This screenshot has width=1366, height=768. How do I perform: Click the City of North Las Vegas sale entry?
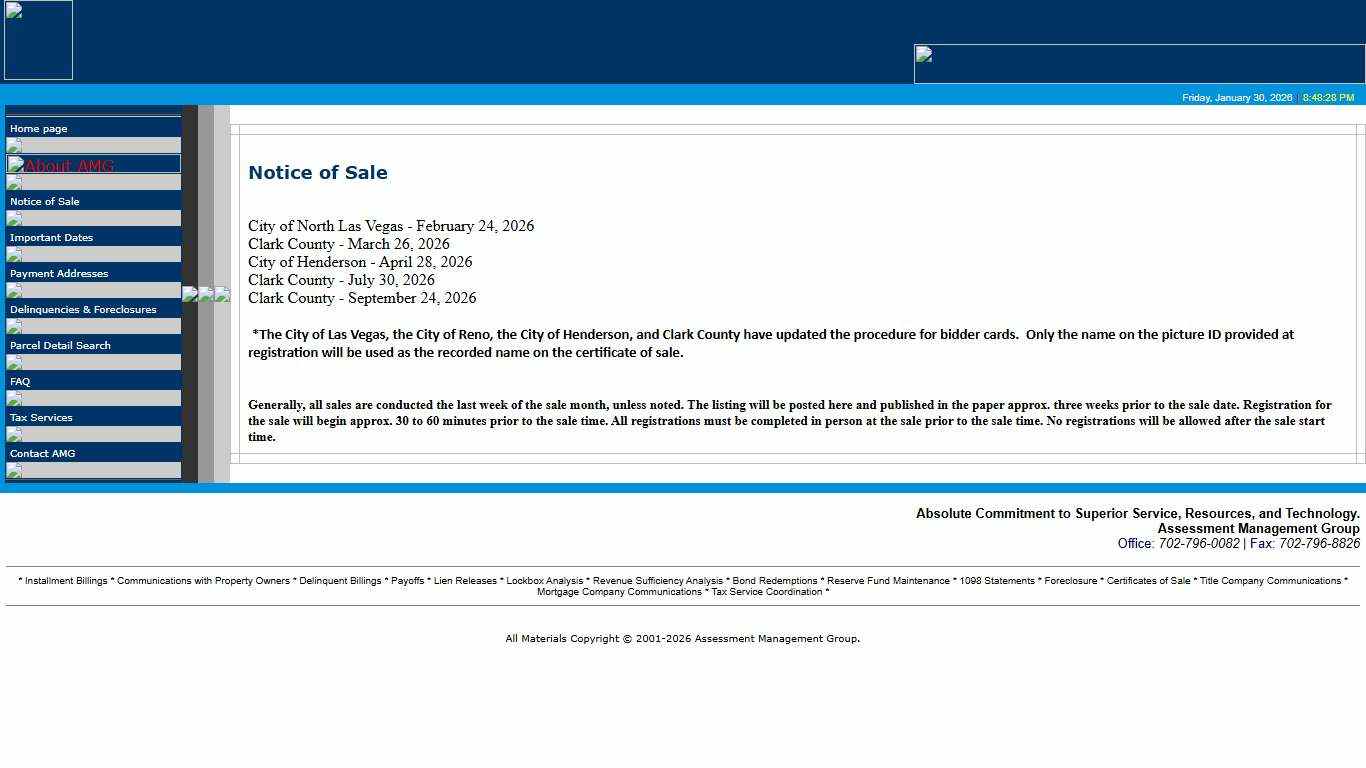pyautogui.click(x=391, y=226)
